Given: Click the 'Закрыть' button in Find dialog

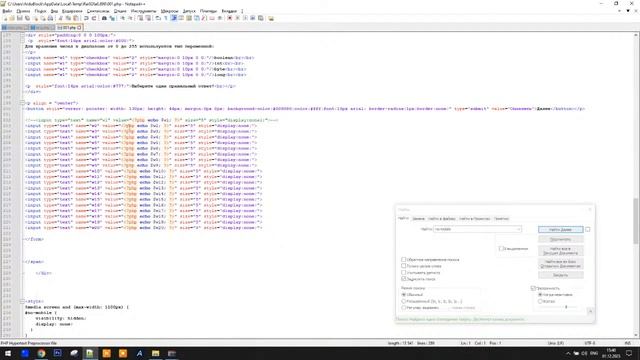Looking at the screenshot, I should coord(560,275).
